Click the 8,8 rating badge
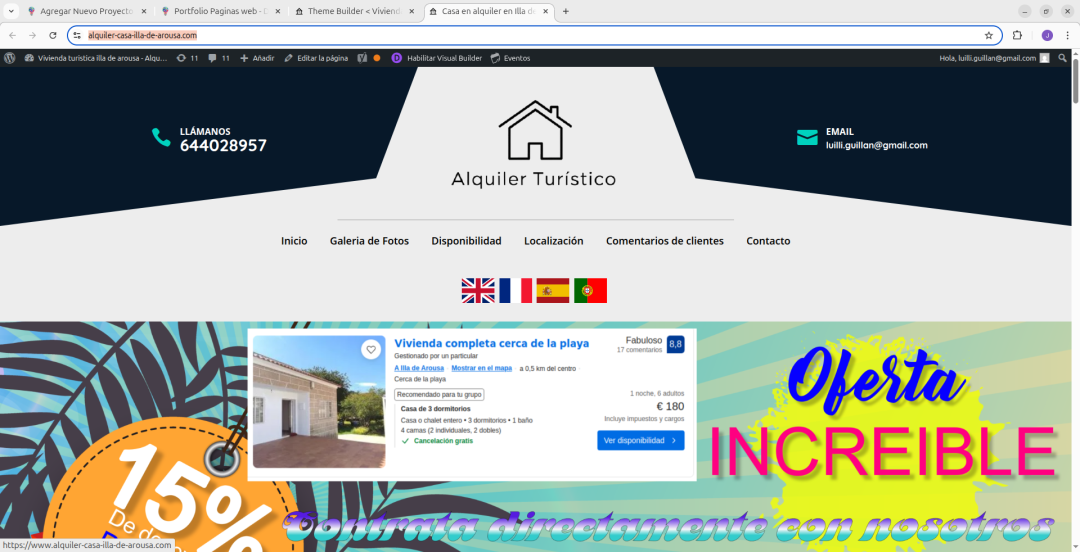This screenshot has height=552, width=1080. click(x=676, y=344)
